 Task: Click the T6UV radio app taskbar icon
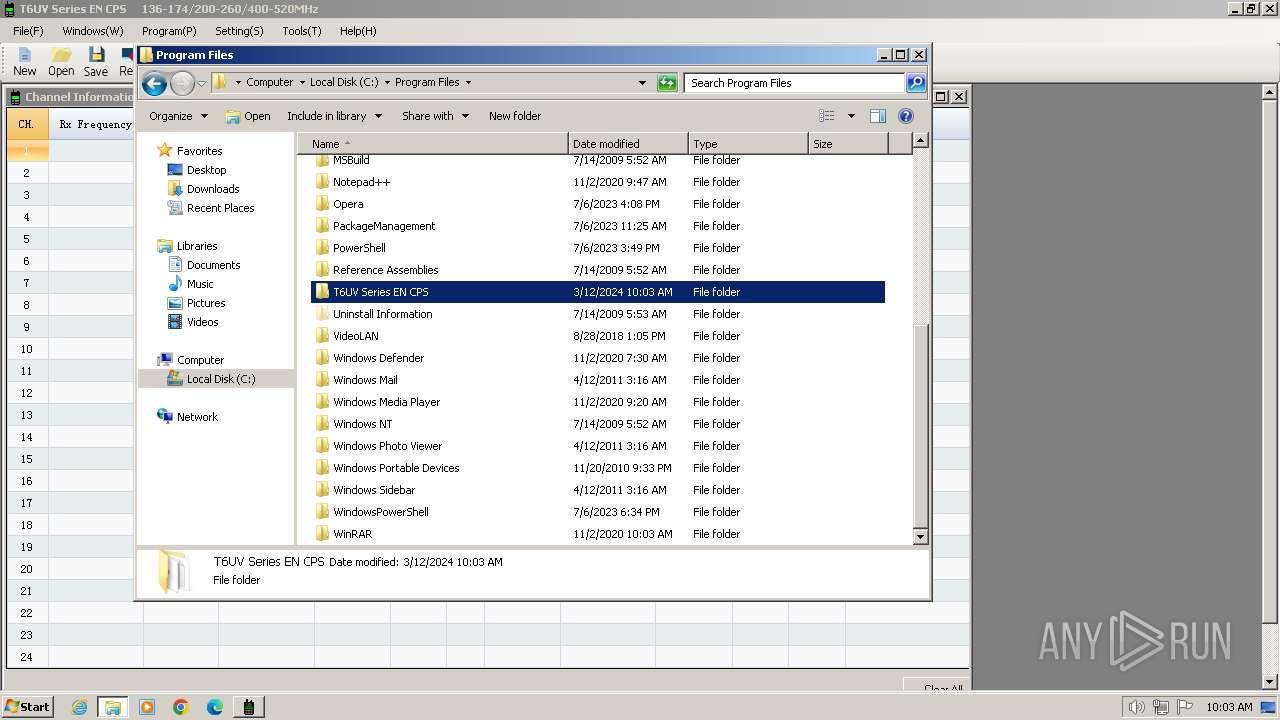pyautogui.click(x=249, y=707)
